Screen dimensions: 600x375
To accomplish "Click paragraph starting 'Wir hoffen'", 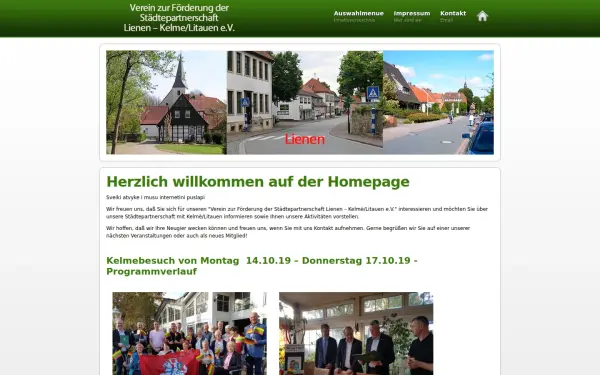I will pos(288,232).
